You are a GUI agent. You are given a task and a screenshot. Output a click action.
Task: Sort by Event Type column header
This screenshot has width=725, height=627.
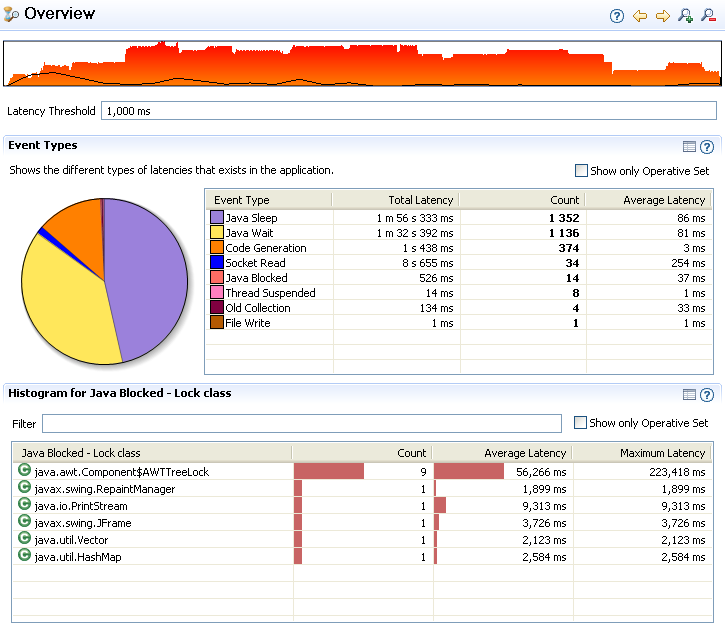point(269,200)
